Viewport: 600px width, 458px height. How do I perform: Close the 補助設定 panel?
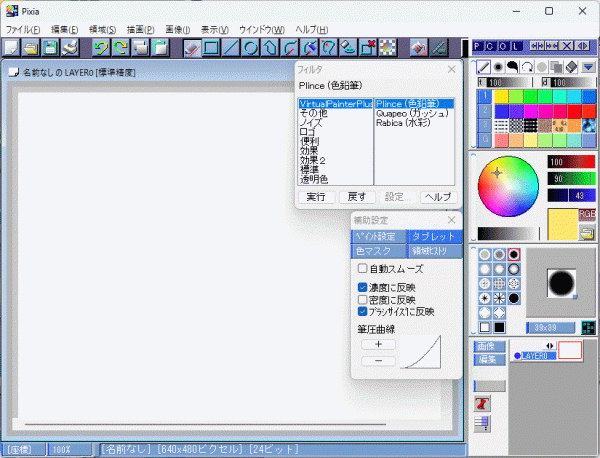452,220
